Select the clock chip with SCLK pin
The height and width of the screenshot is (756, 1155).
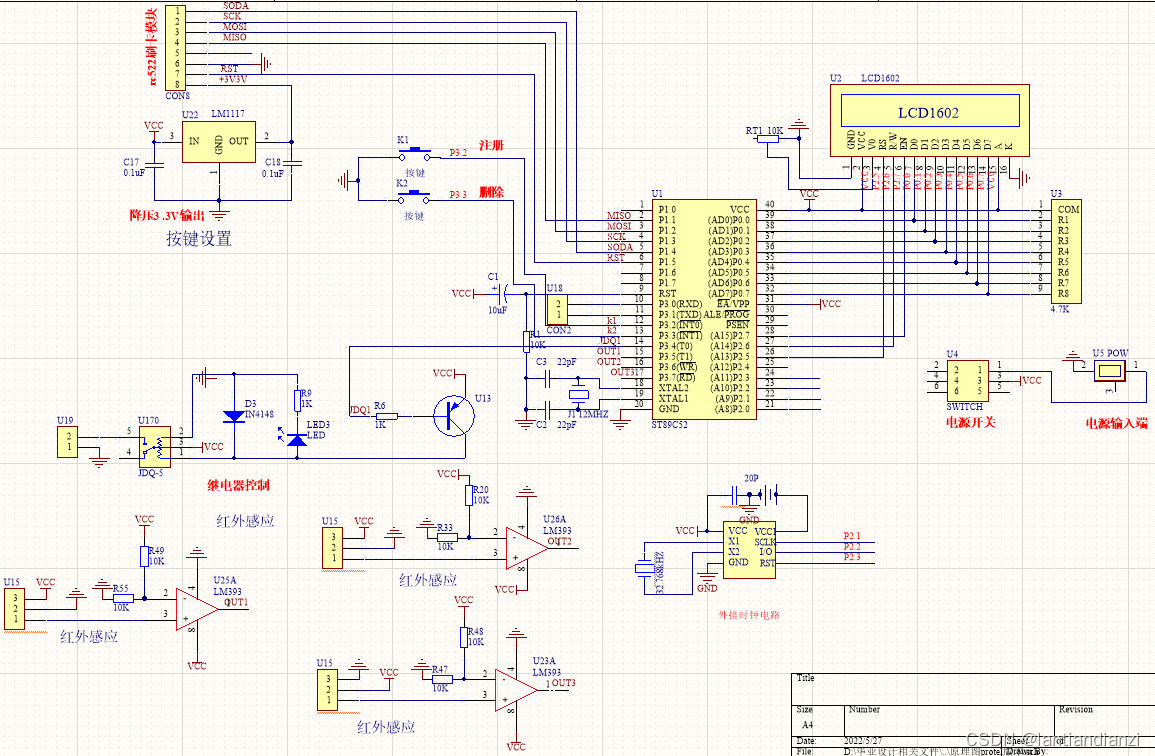pyautogui.click(x=749, y=550)
